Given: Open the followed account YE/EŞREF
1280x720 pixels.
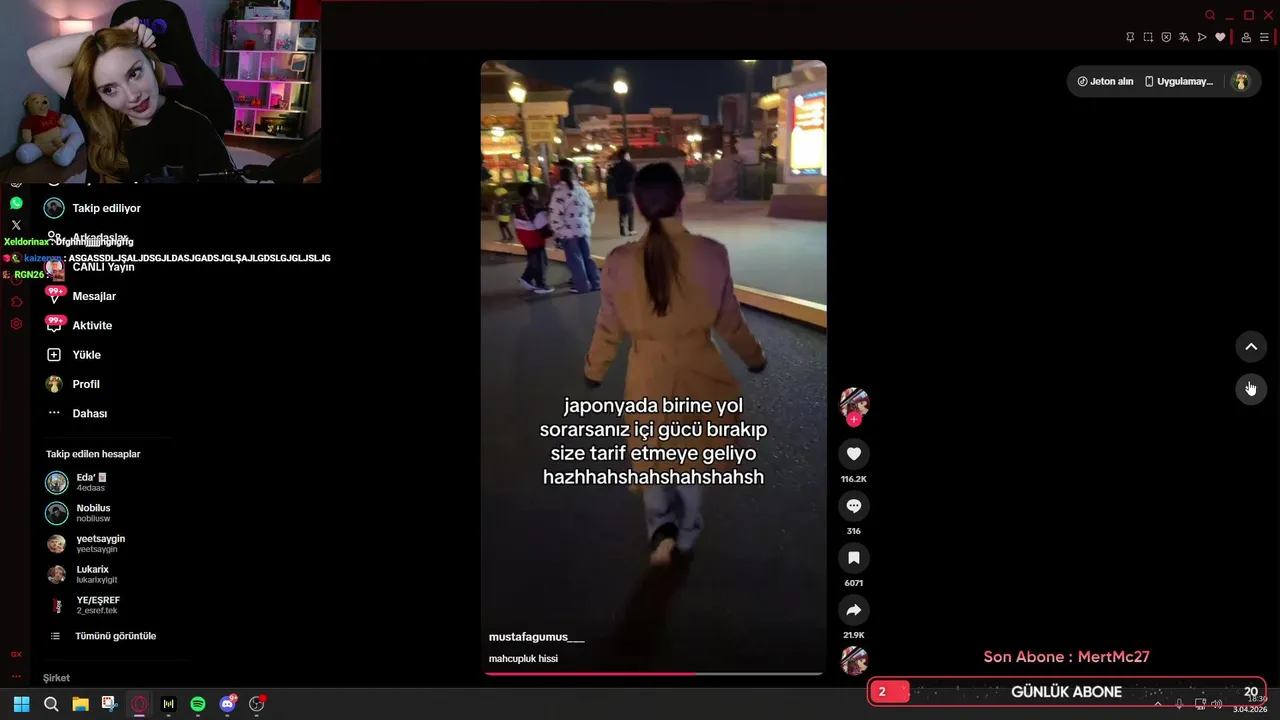Looking at the screenshot, I should pyautogui.click(x=83, y=605).
